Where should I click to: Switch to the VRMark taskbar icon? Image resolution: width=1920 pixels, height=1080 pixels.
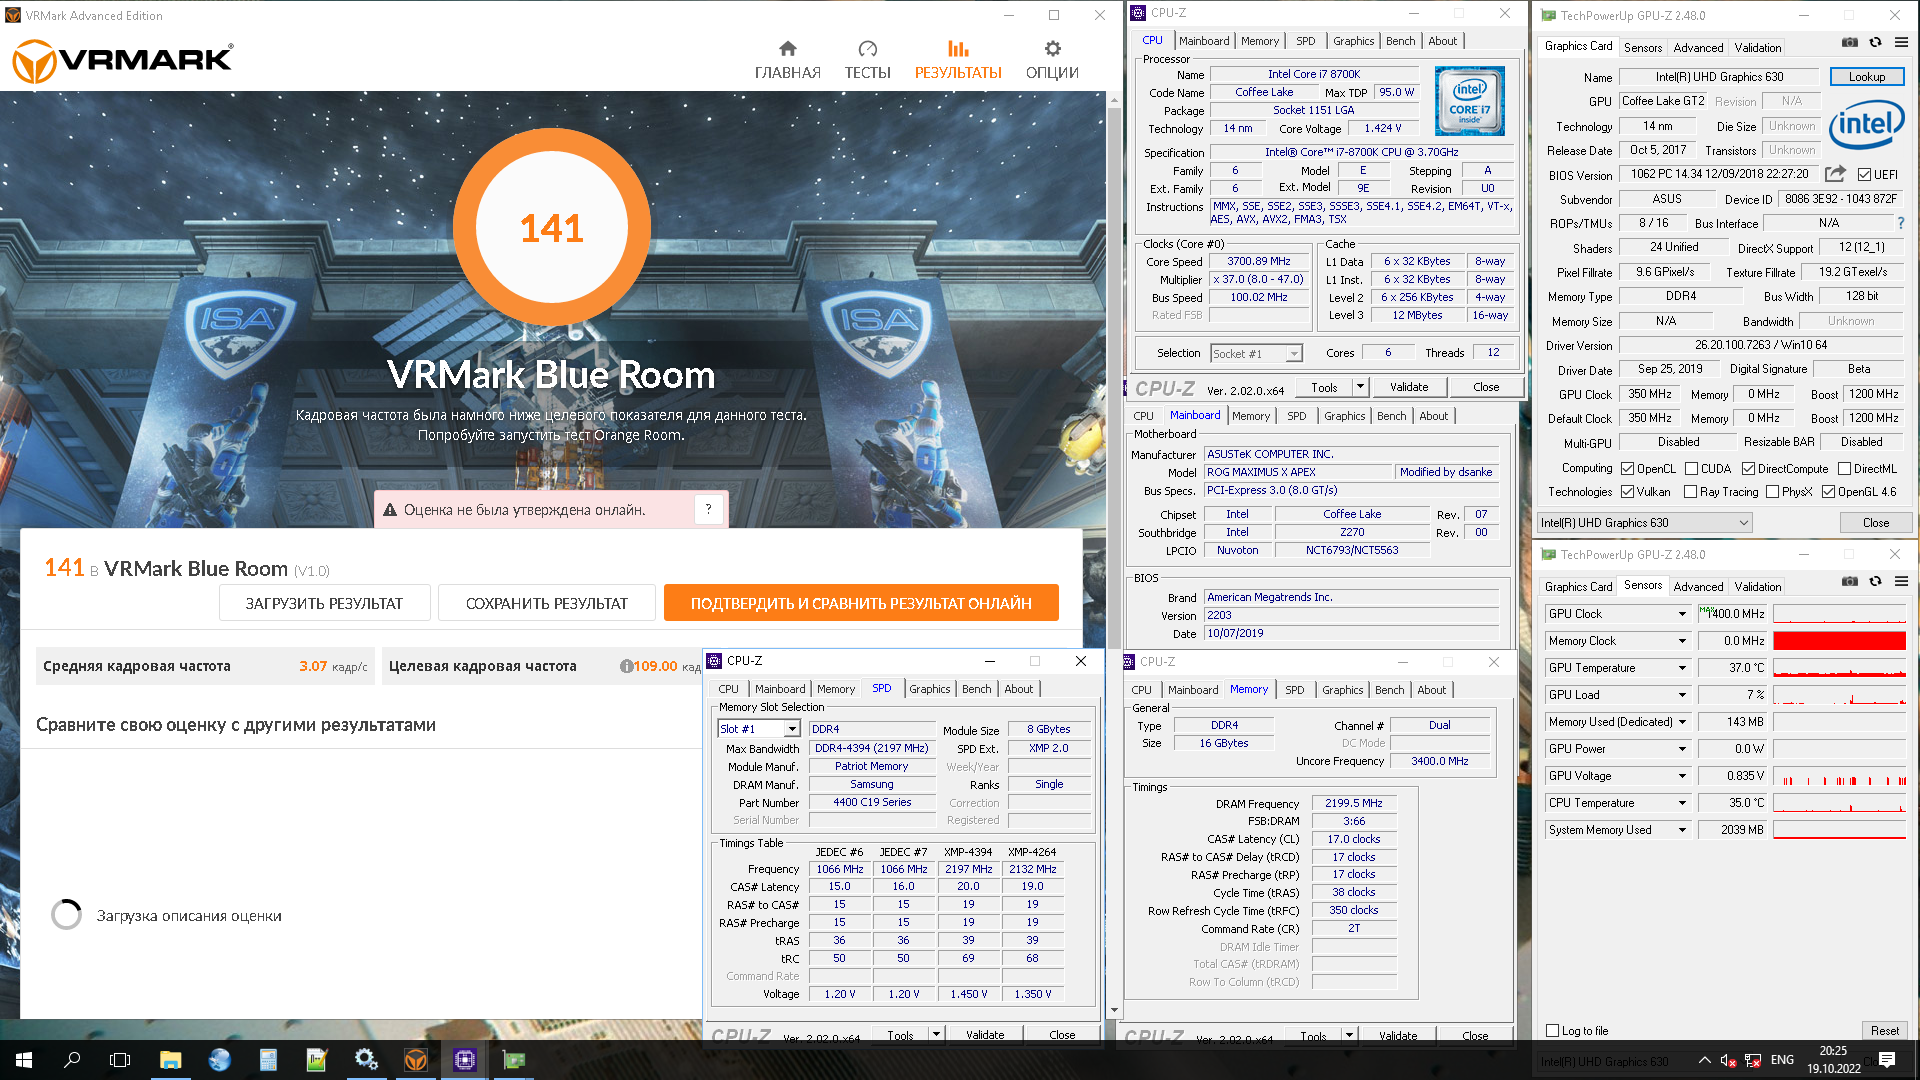coord(416,1060)
